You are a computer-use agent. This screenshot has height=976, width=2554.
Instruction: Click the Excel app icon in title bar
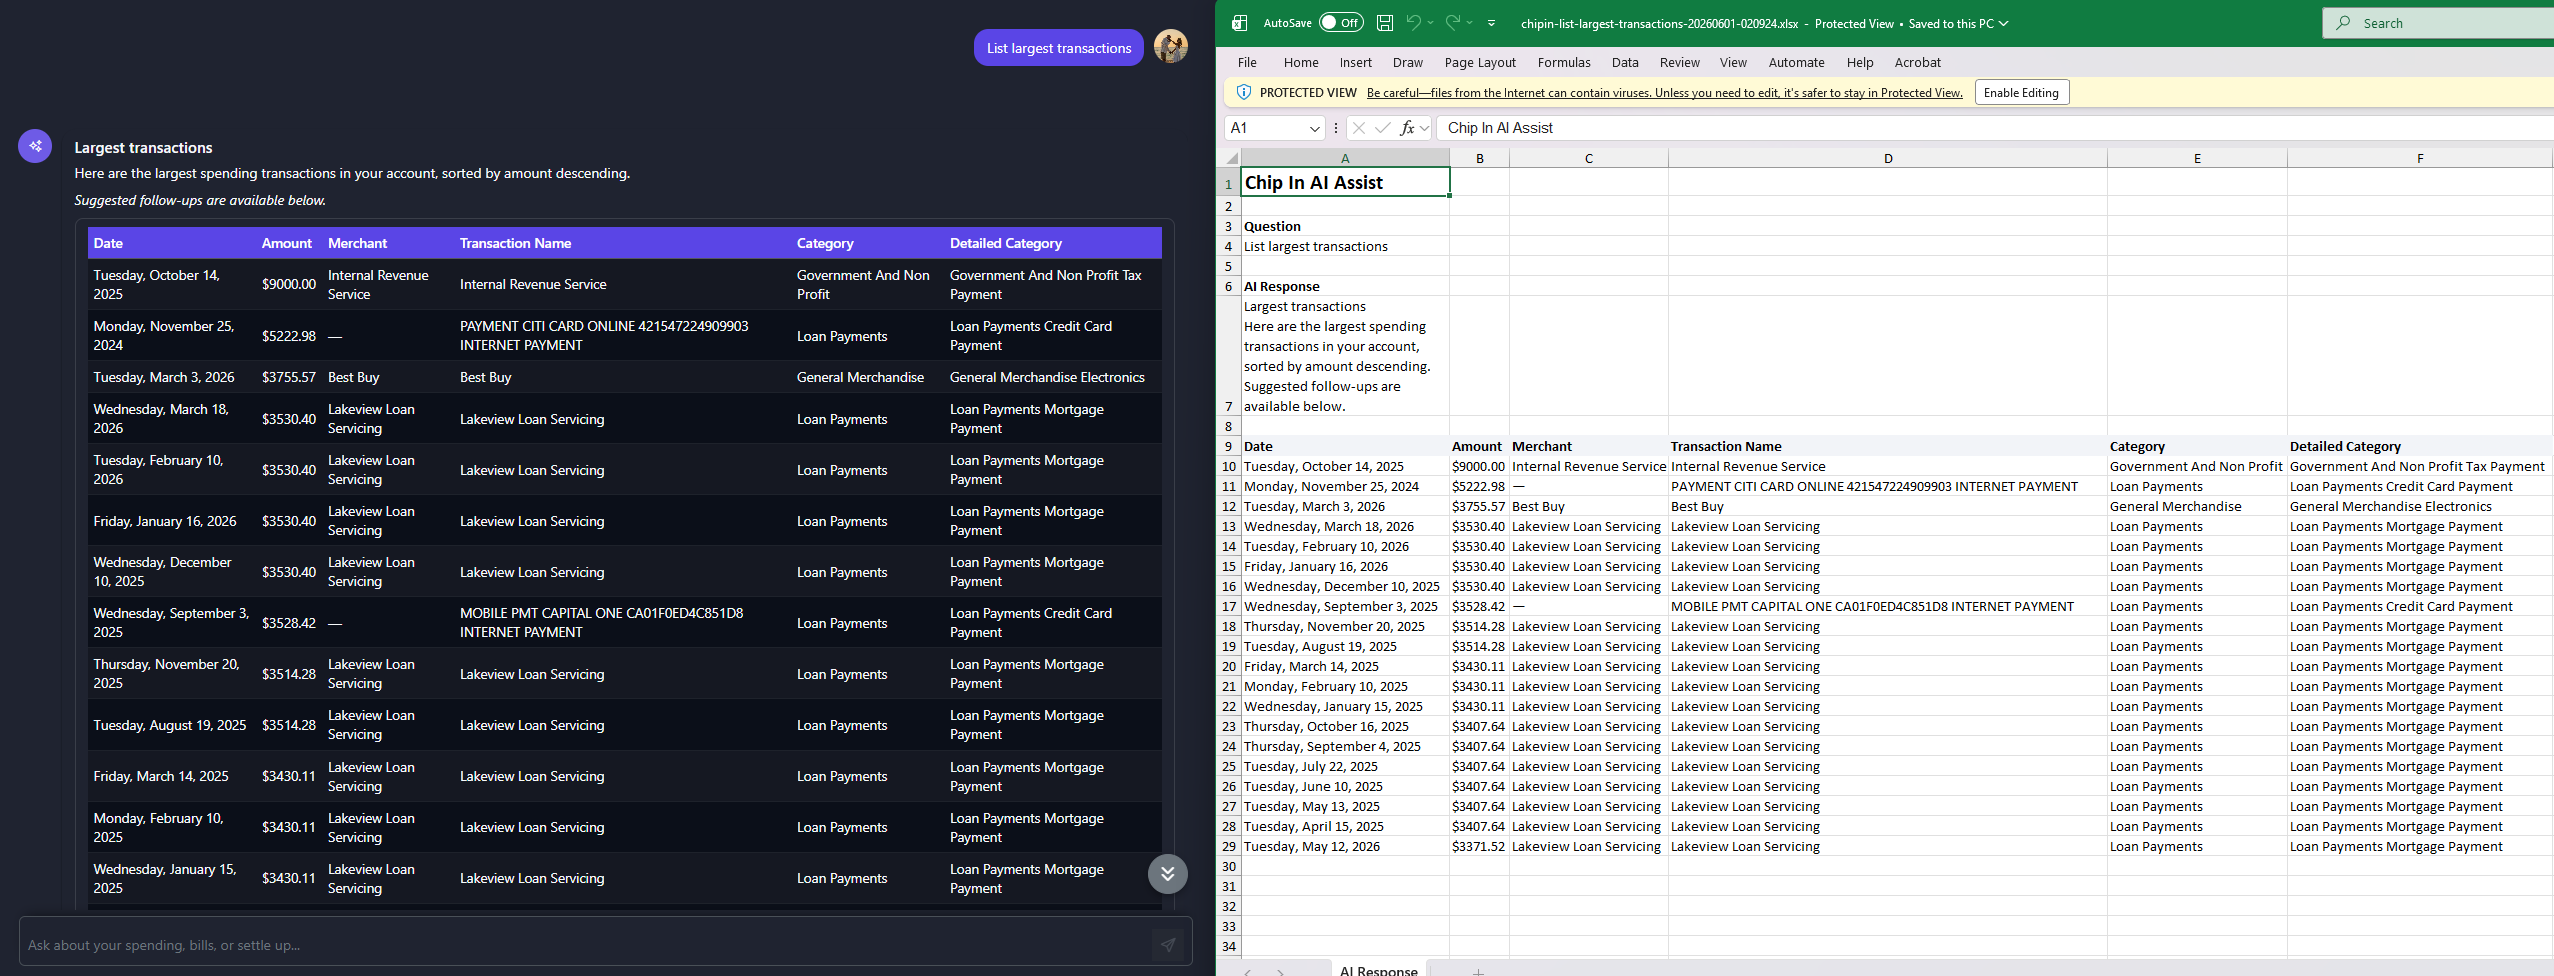pos(1240,23)
